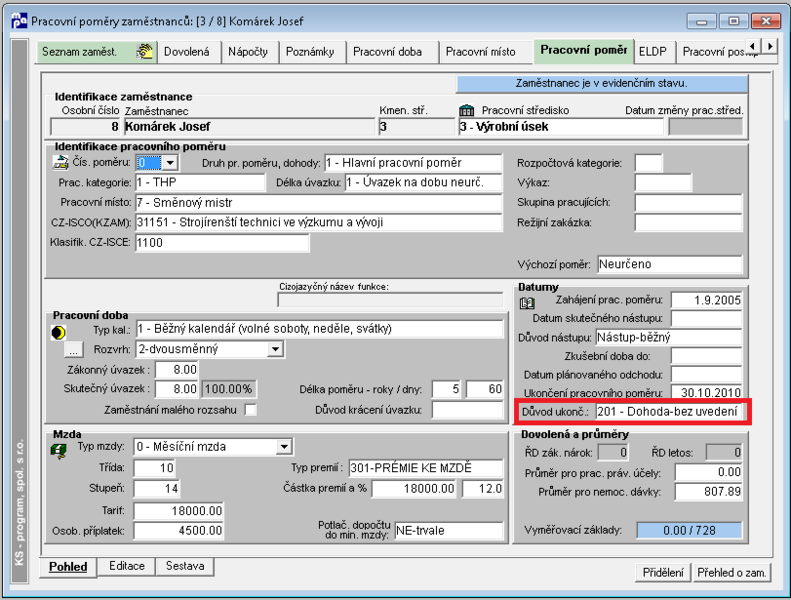Click the ellipsis button next to Rozvrh
The width and height of the screenshot is (791, 600).
pos(73,349)
